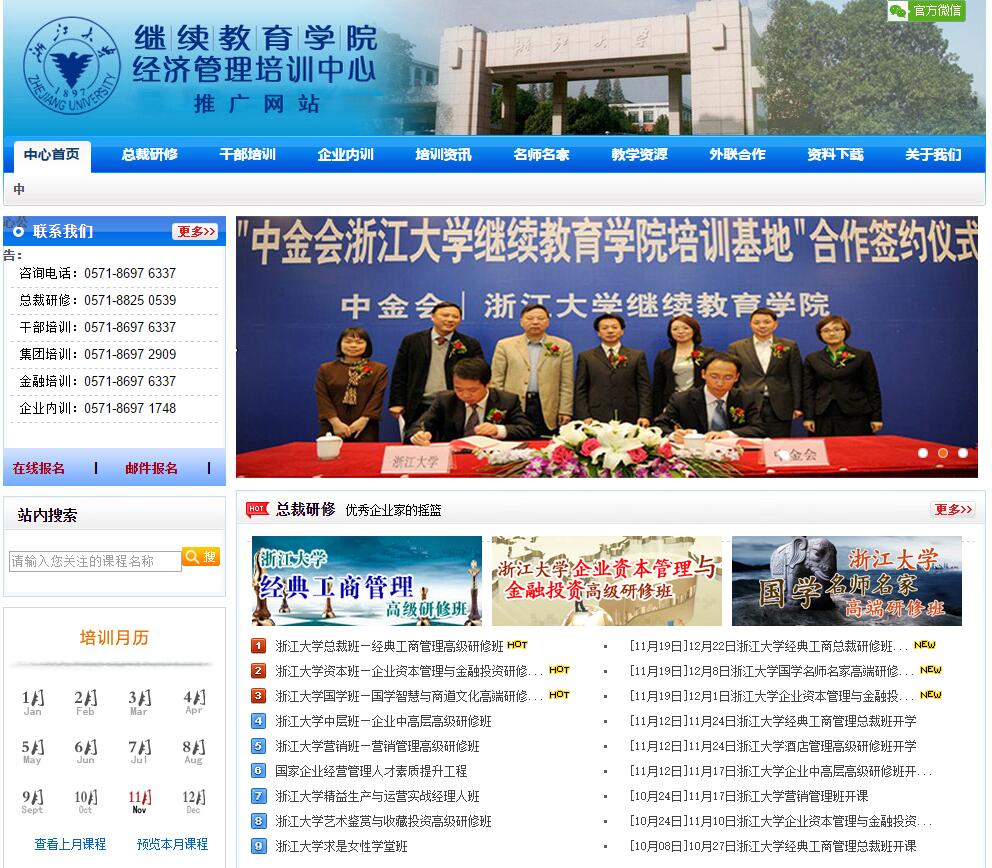Show the last banner slide dot
This screenshot has height=868, width=992.
(x=963, y=453)
